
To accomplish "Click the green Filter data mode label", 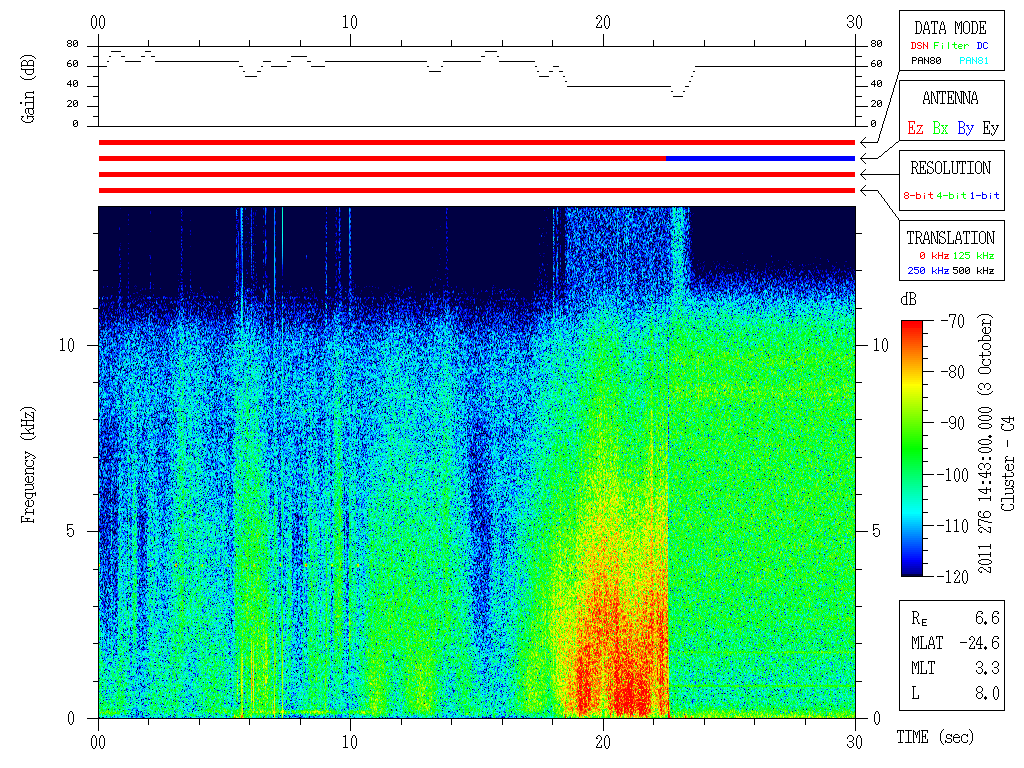I will click(951, 46).
